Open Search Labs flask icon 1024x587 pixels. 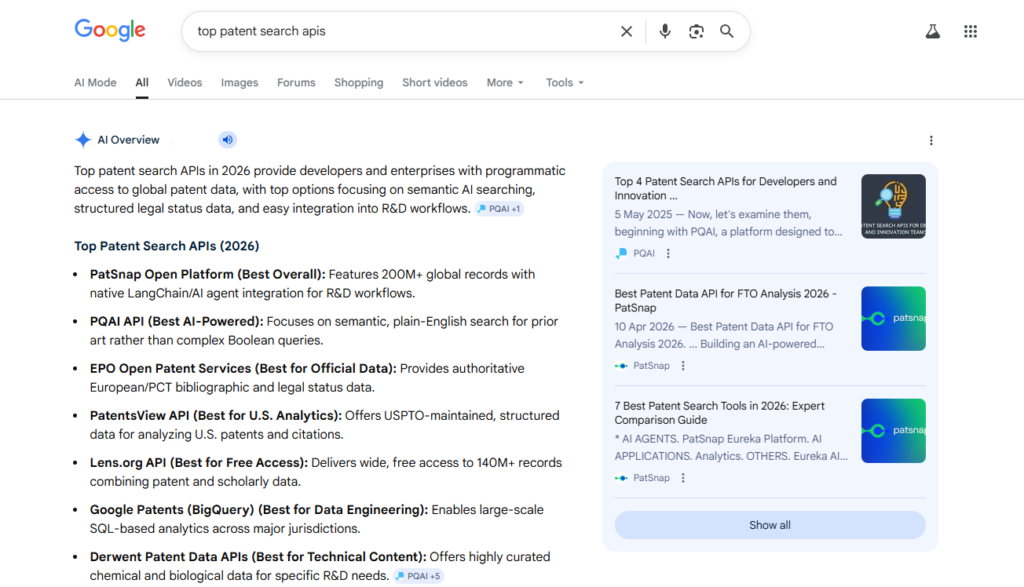click(x=932, y=31)
